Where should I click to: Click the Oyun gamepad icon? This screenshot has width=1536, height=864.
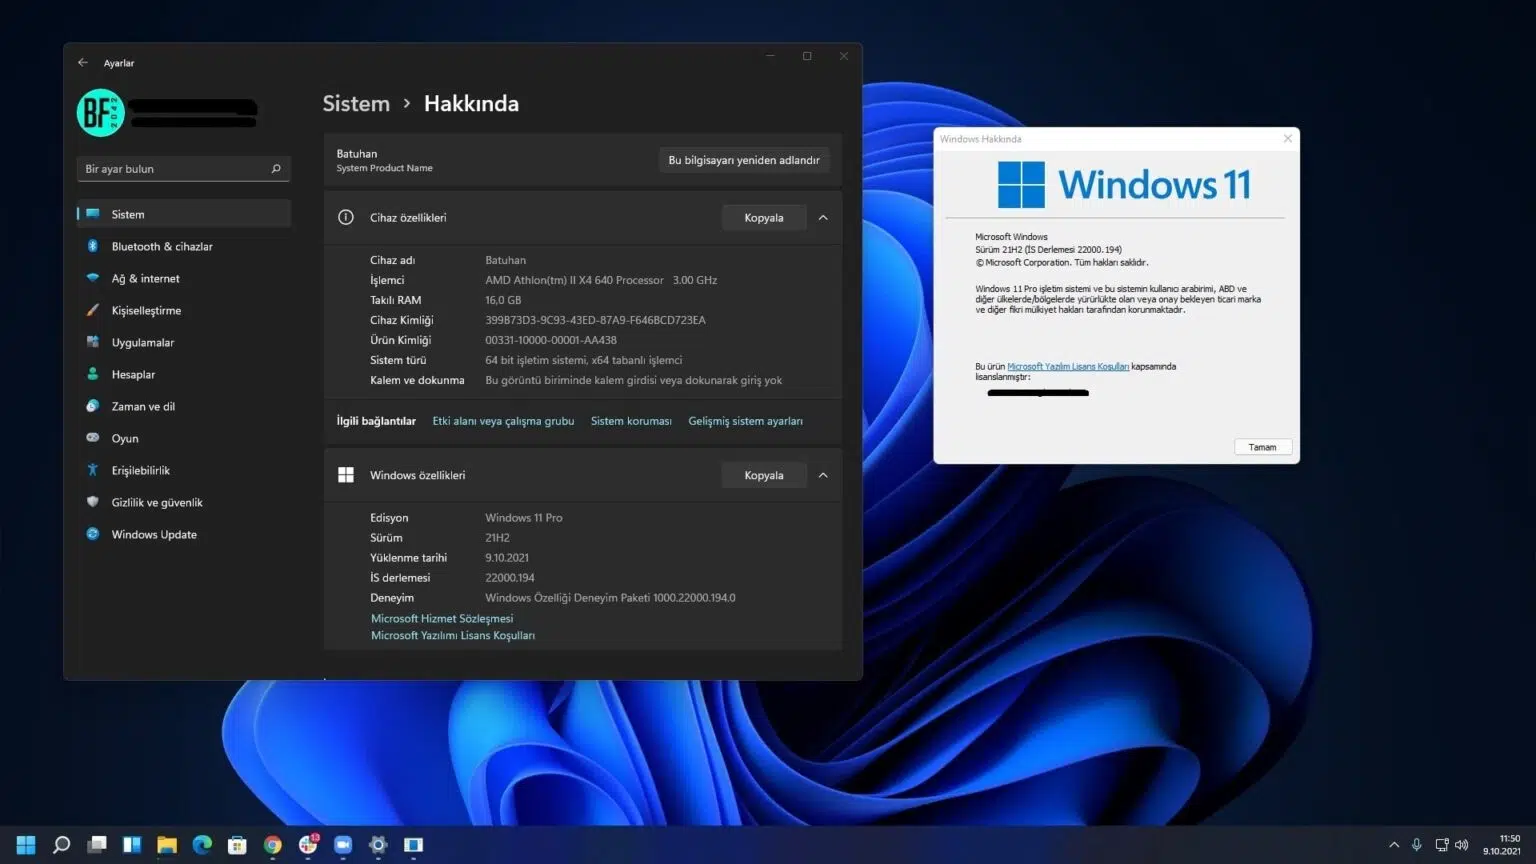93,438
